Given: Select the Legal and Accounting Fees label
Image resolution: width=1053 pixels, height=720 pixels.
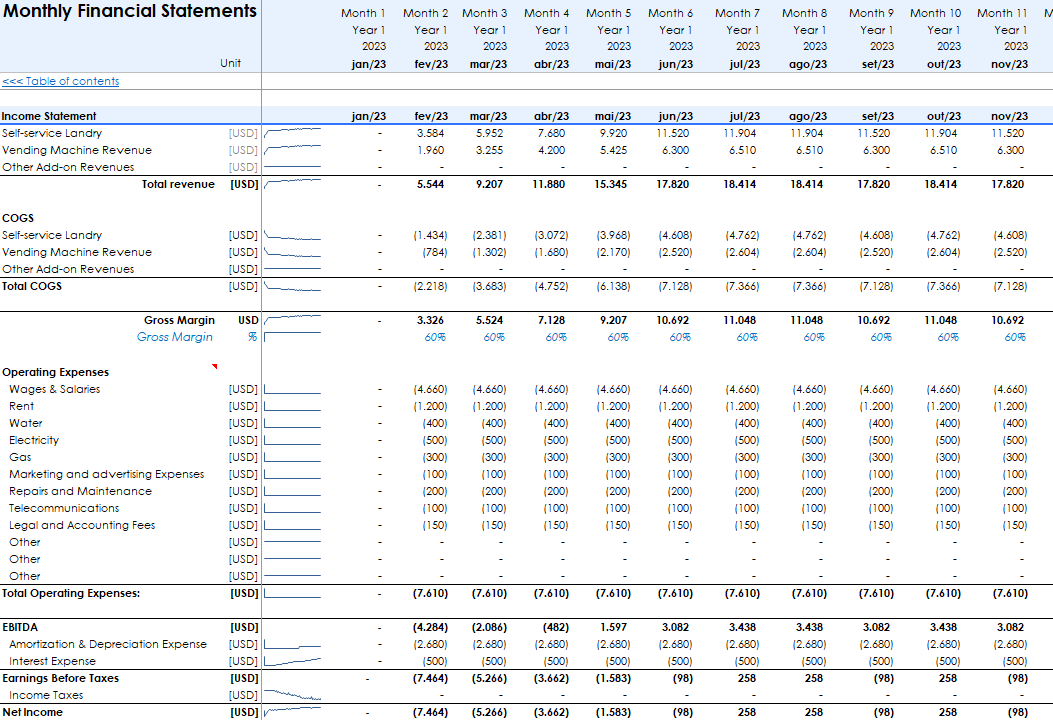Looking at the screenshot, I should [82, 525].
